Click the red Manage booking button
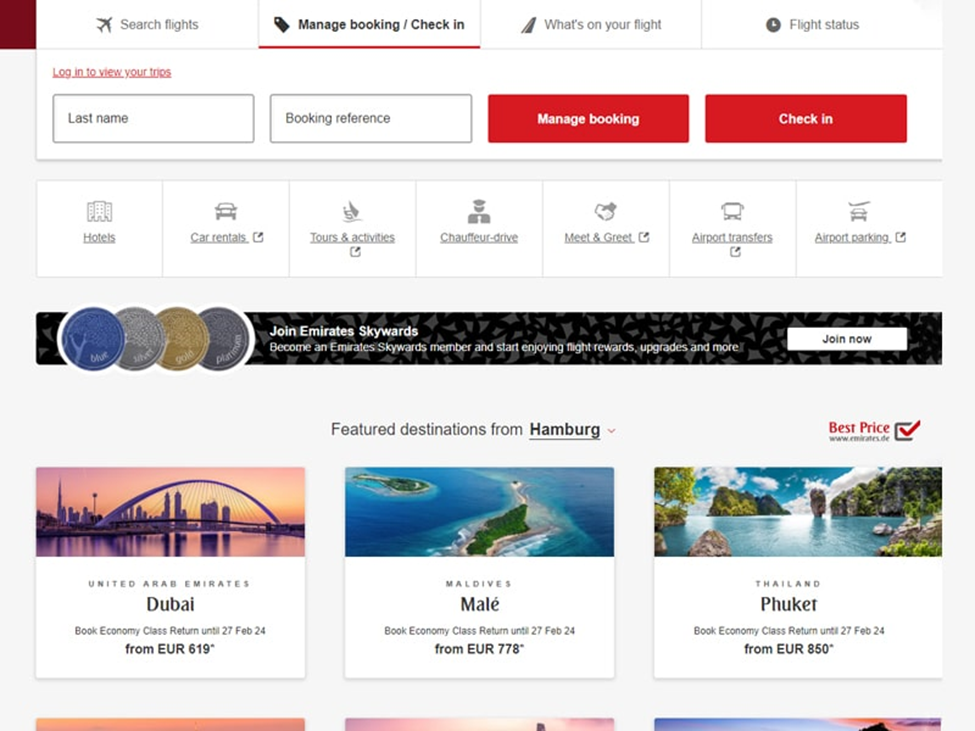The height and width of the screenshot is (731, 975). 588,119
